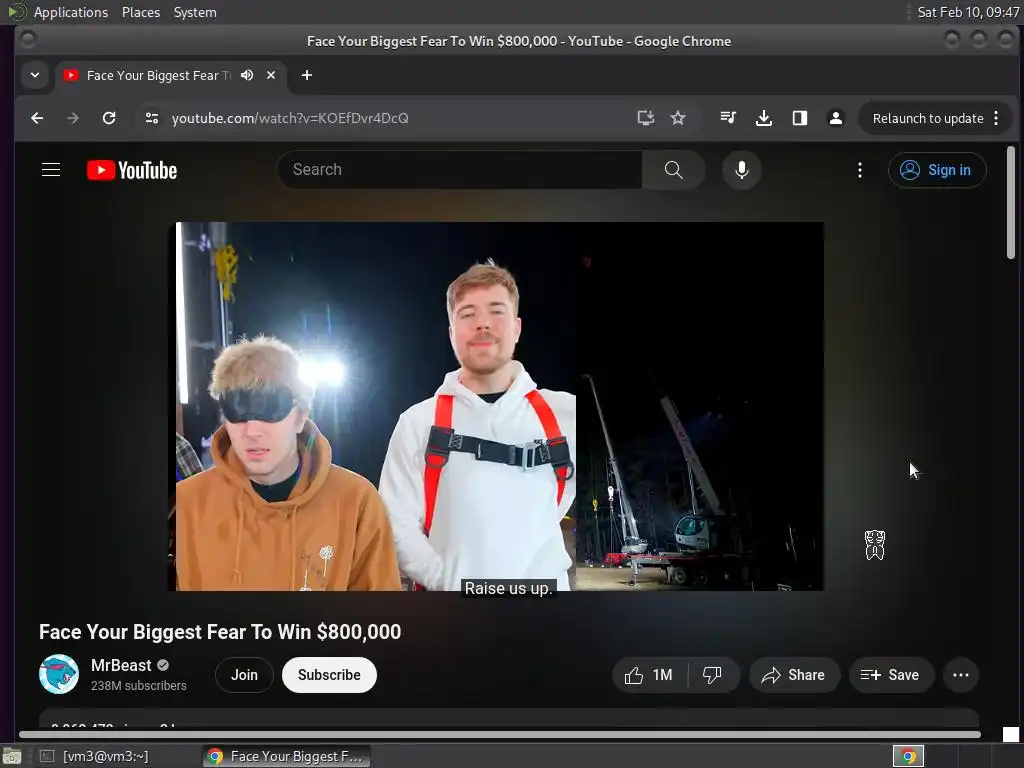Select the Face Your Biggest Fear tab
Screen dimensions: 1024x768
(159, 75)
